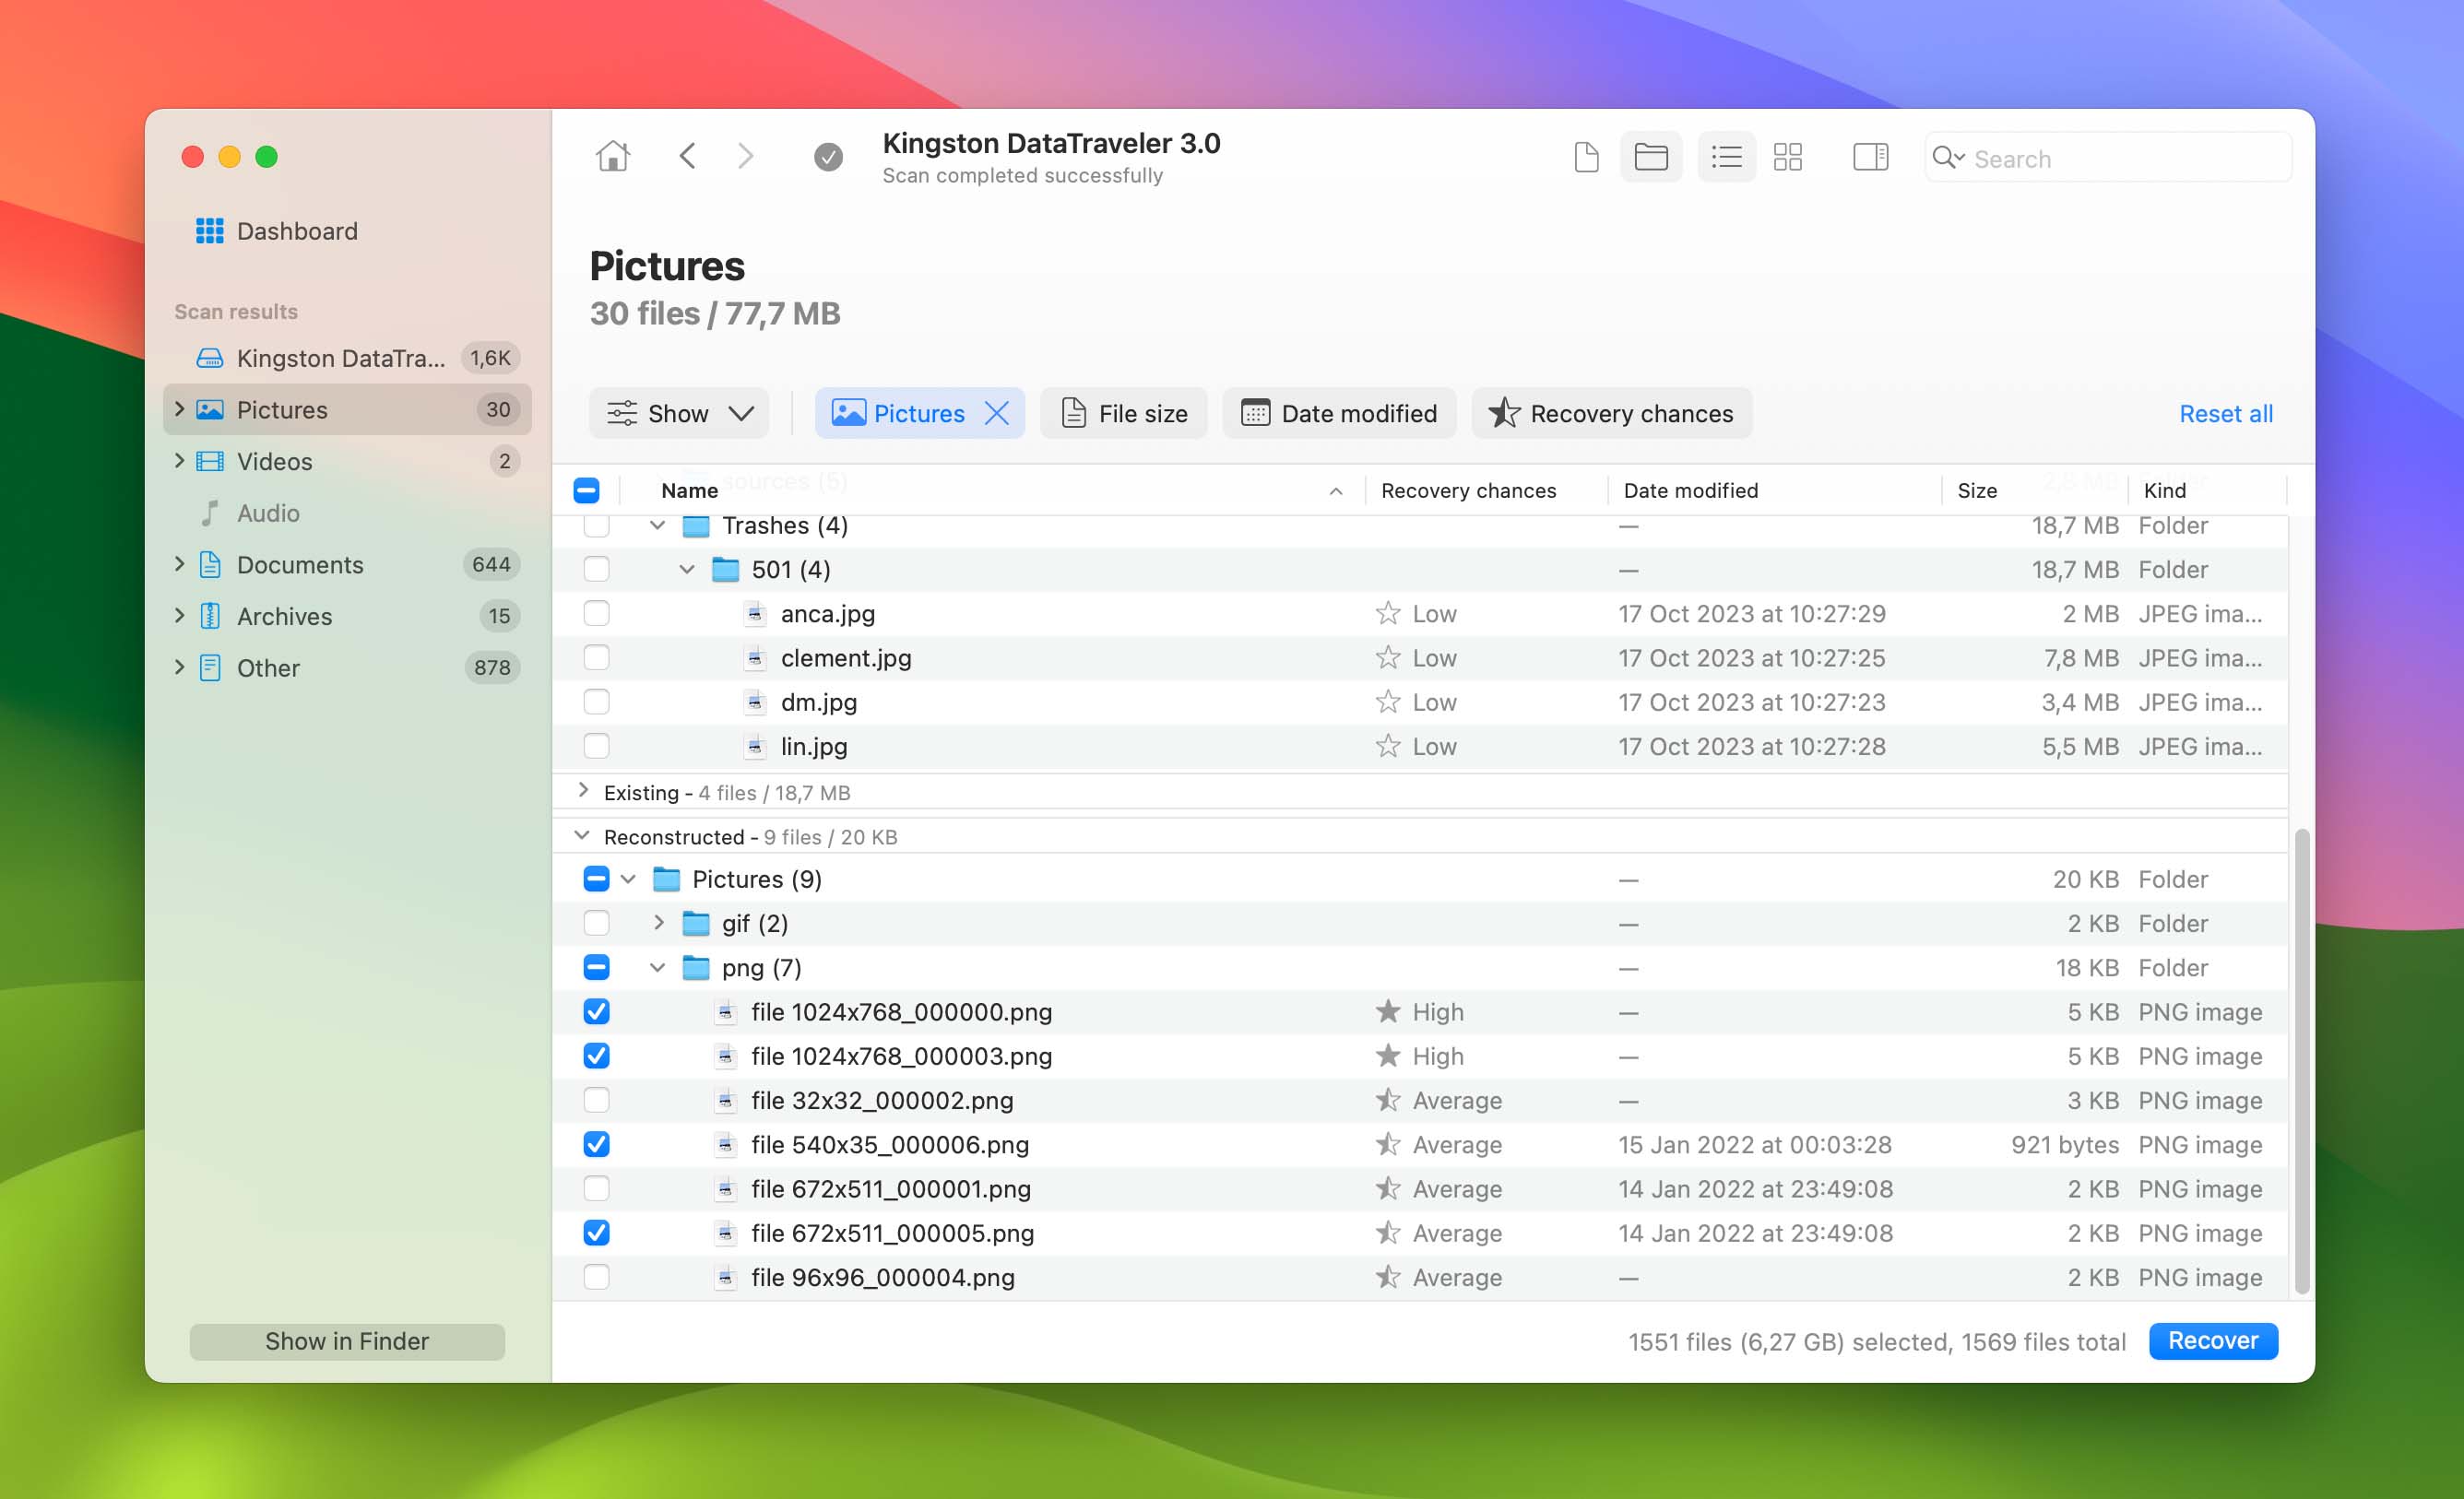Click star icon for file 1024x768_000000.png

[1387, 1011]
